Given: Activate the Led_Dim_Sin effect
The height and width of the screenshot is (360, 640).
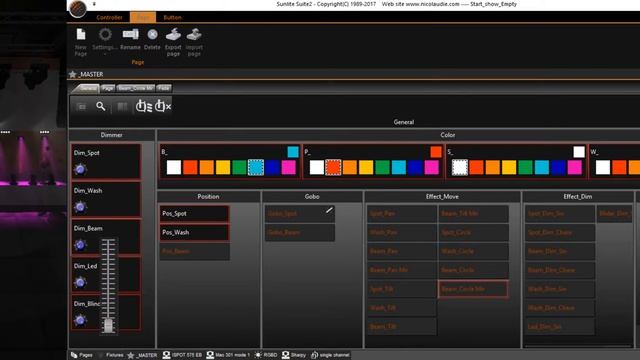Looking at the screenshot, I should [560, 327].
